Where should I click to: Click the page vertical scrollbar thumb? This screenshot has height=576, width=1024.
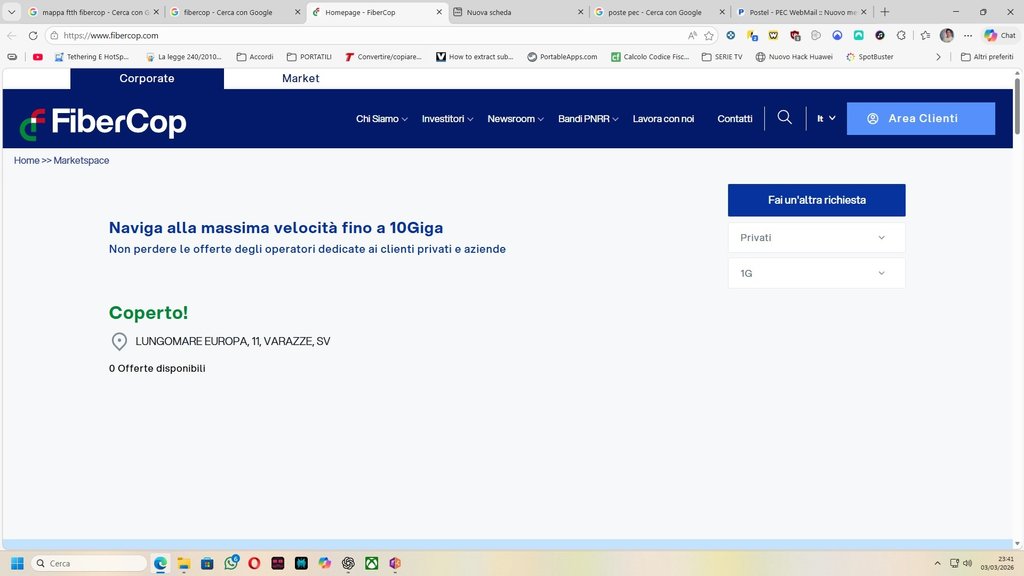pos(1017,106)
